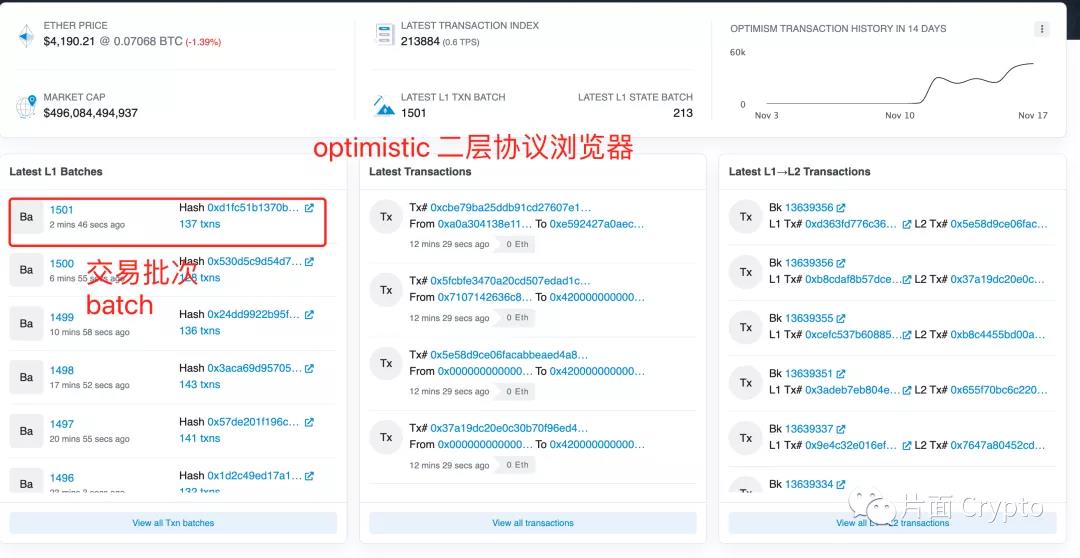This screenshot has width=1080, height=558.
Task: Open external link for hash 0x530d5c9d54d7
Action: coord(309,262)
